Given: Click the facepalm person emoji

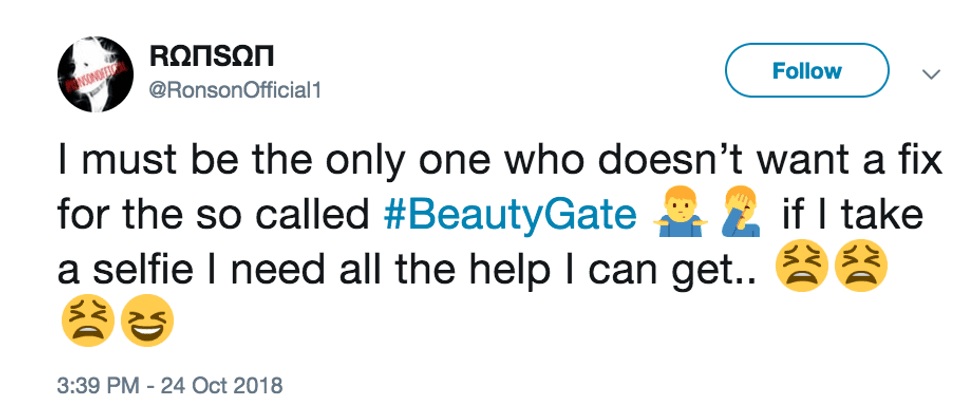Looking at the screenshot, I should pyautogui.click(x=734, y=214).
